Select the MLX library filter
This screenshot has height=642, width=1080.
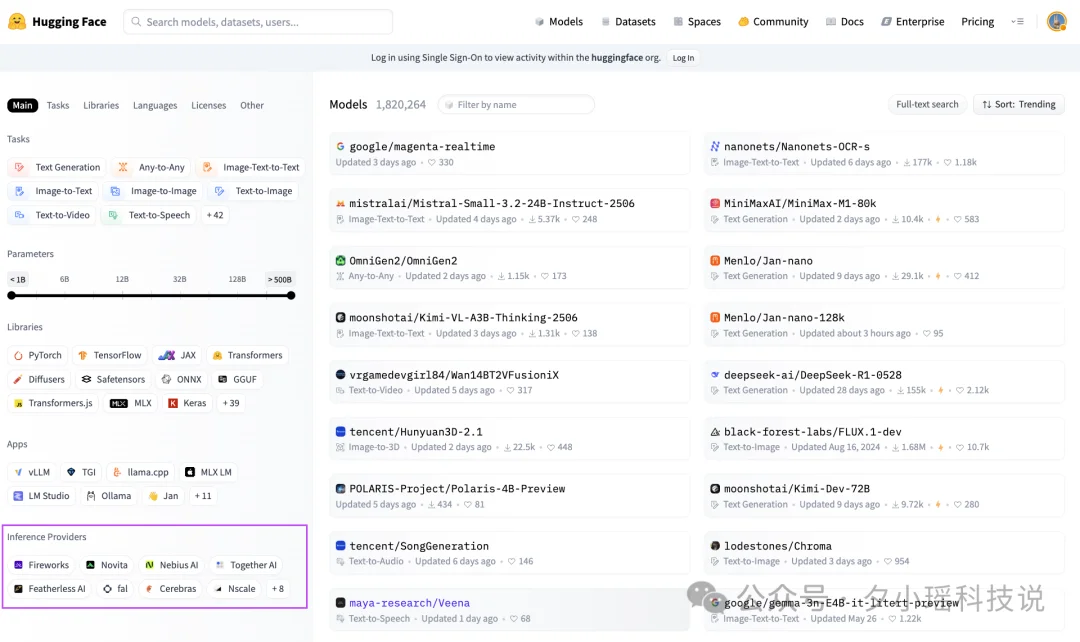point(131,403)
